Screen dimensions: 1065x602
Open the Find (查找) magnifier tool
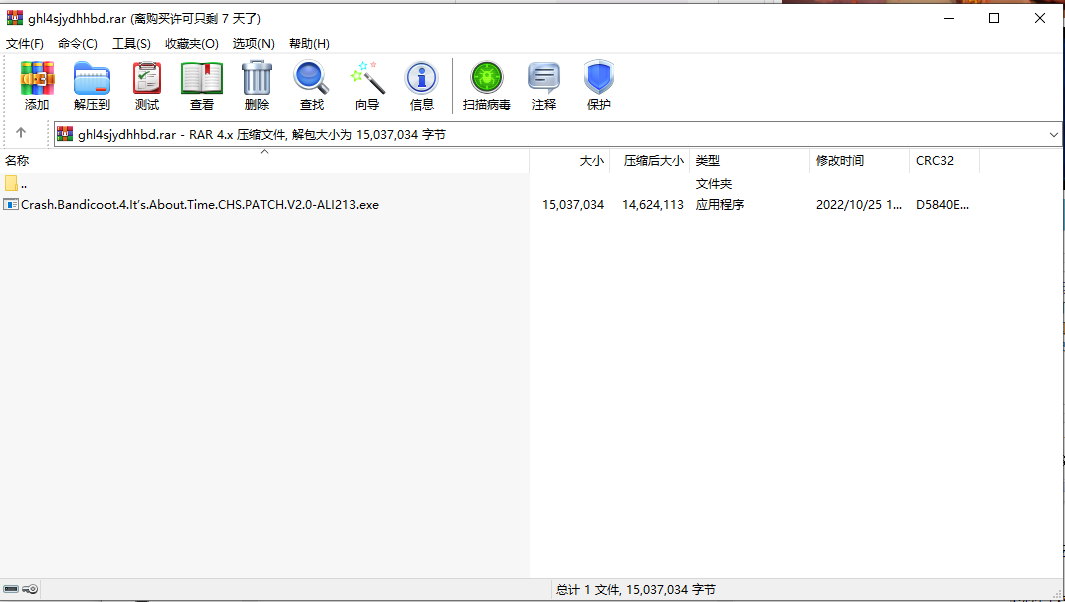312,86
